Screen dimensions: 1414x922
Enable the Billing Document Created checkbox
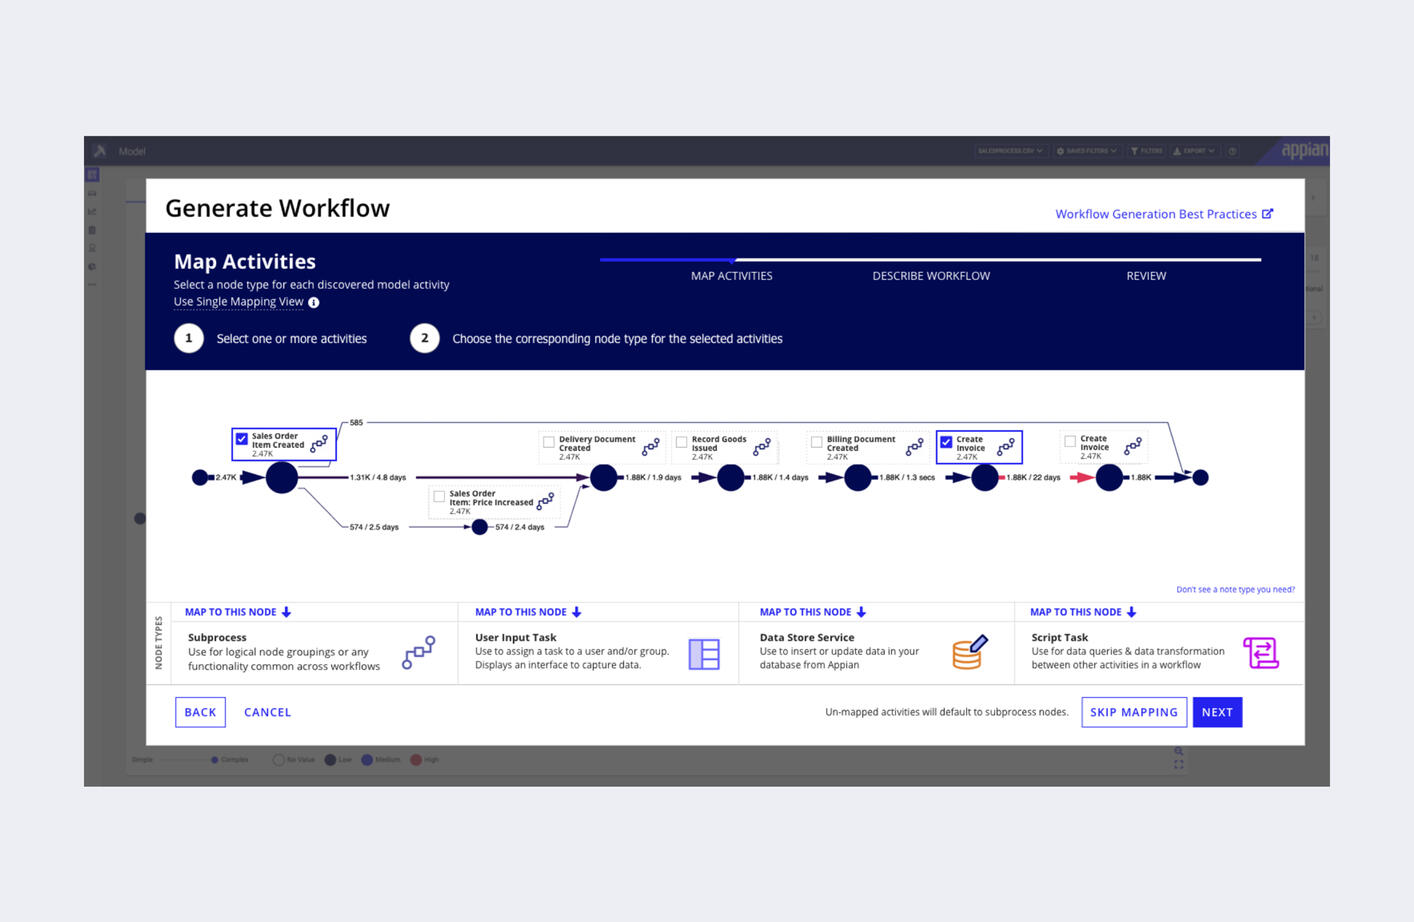[815, 443]
